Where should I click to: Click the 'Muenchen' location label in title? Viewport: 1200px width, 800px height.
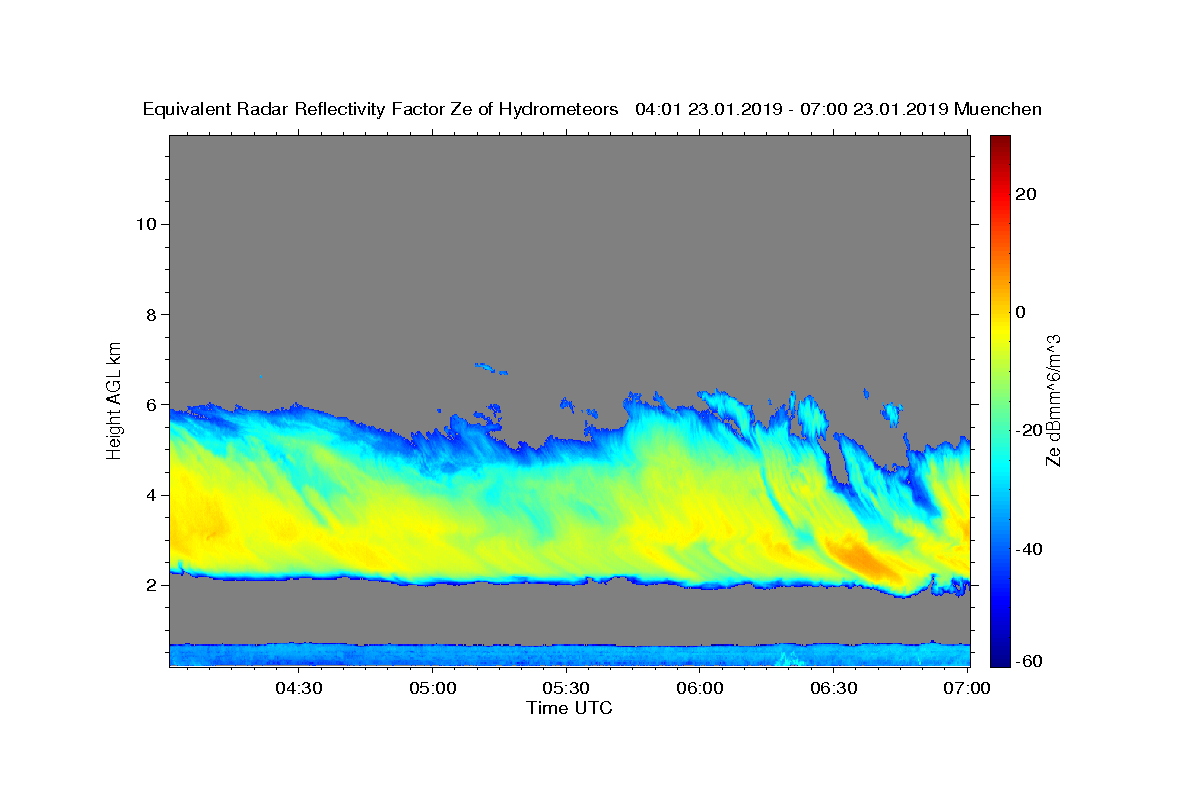[998, 109]
